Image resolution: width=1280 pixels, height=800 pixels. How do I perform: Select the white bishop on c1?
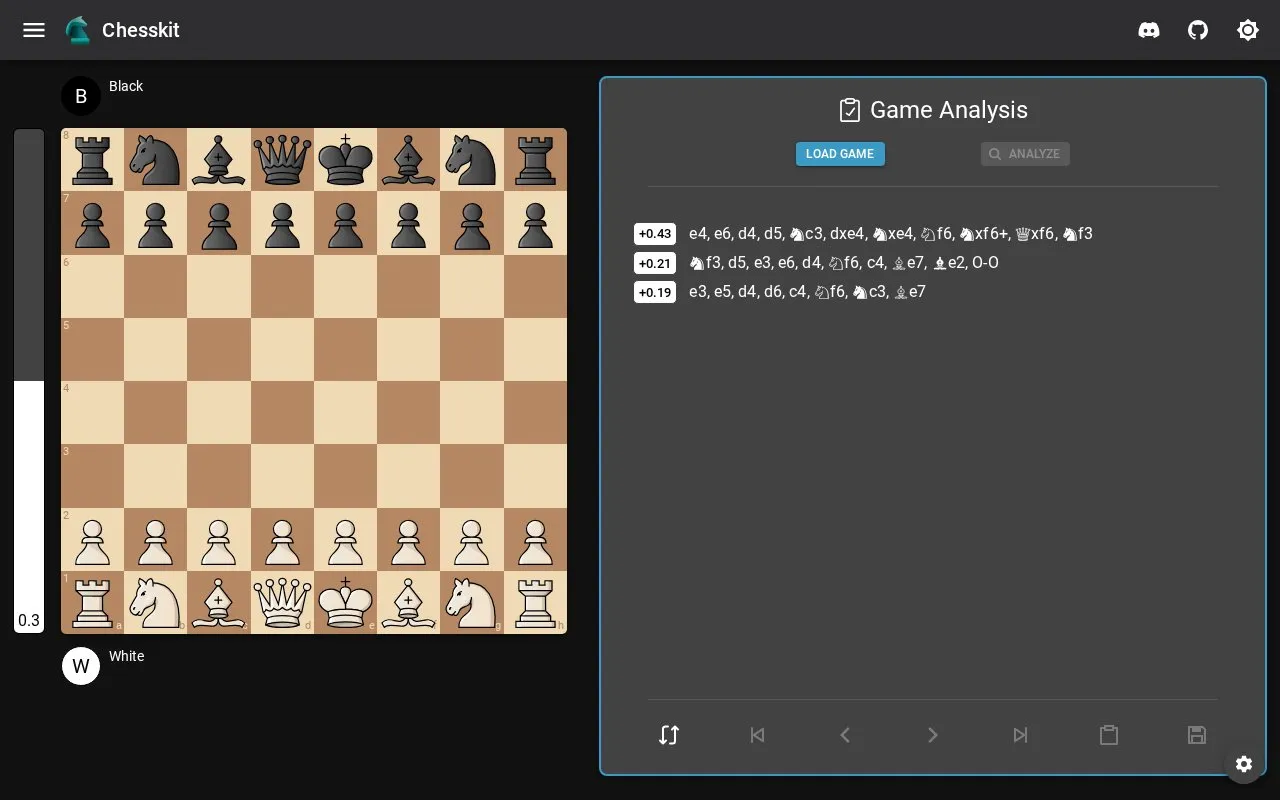coord(219,602)
